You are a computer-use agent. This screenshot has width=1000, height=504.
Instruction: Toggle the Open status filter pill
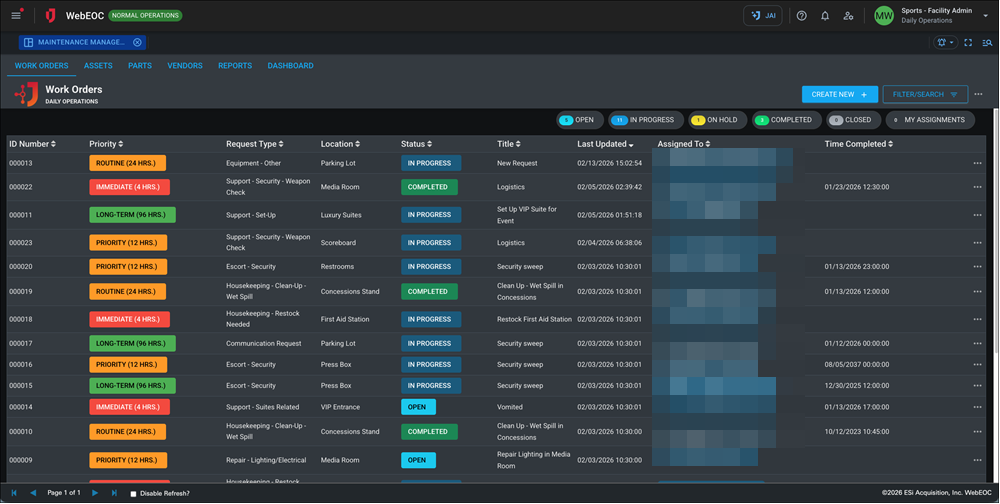(578, 120)
